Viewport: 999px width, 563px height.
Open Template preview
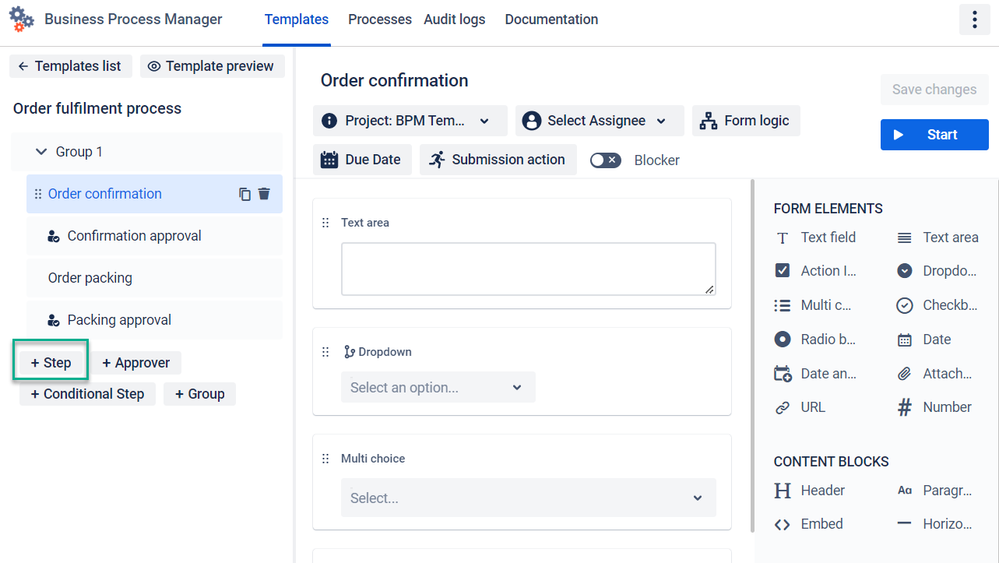click(x=212, y=66)
